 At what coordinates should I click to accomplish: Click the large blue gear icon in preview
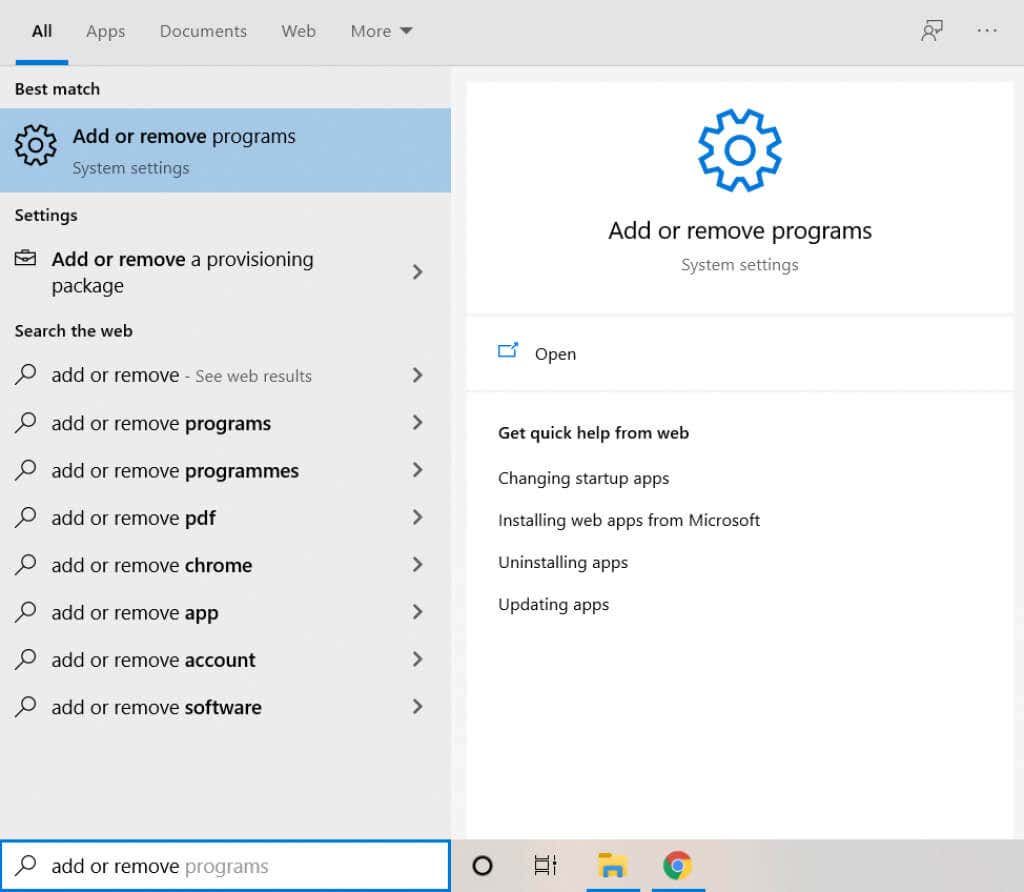pyautogui.click(x=739, y=150)
